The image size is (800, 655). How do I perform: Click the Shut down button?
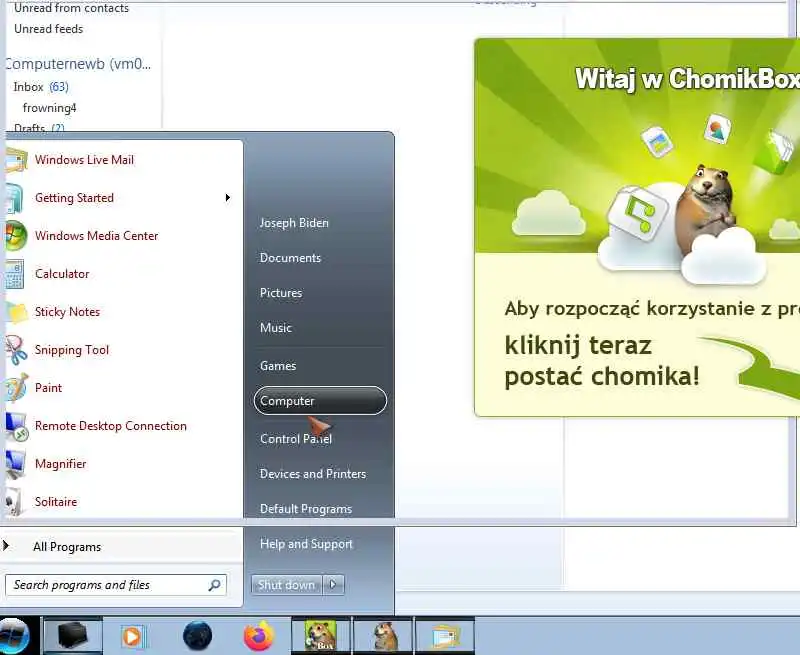pyautogui.click(x=286, y=585)
